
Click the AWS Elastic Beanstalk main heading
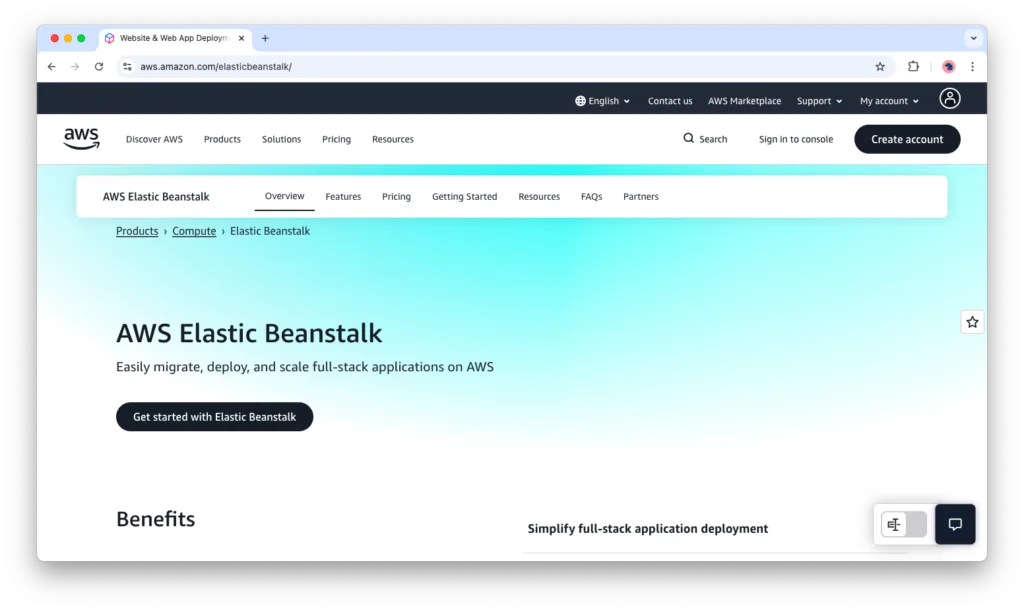[249, 333]
